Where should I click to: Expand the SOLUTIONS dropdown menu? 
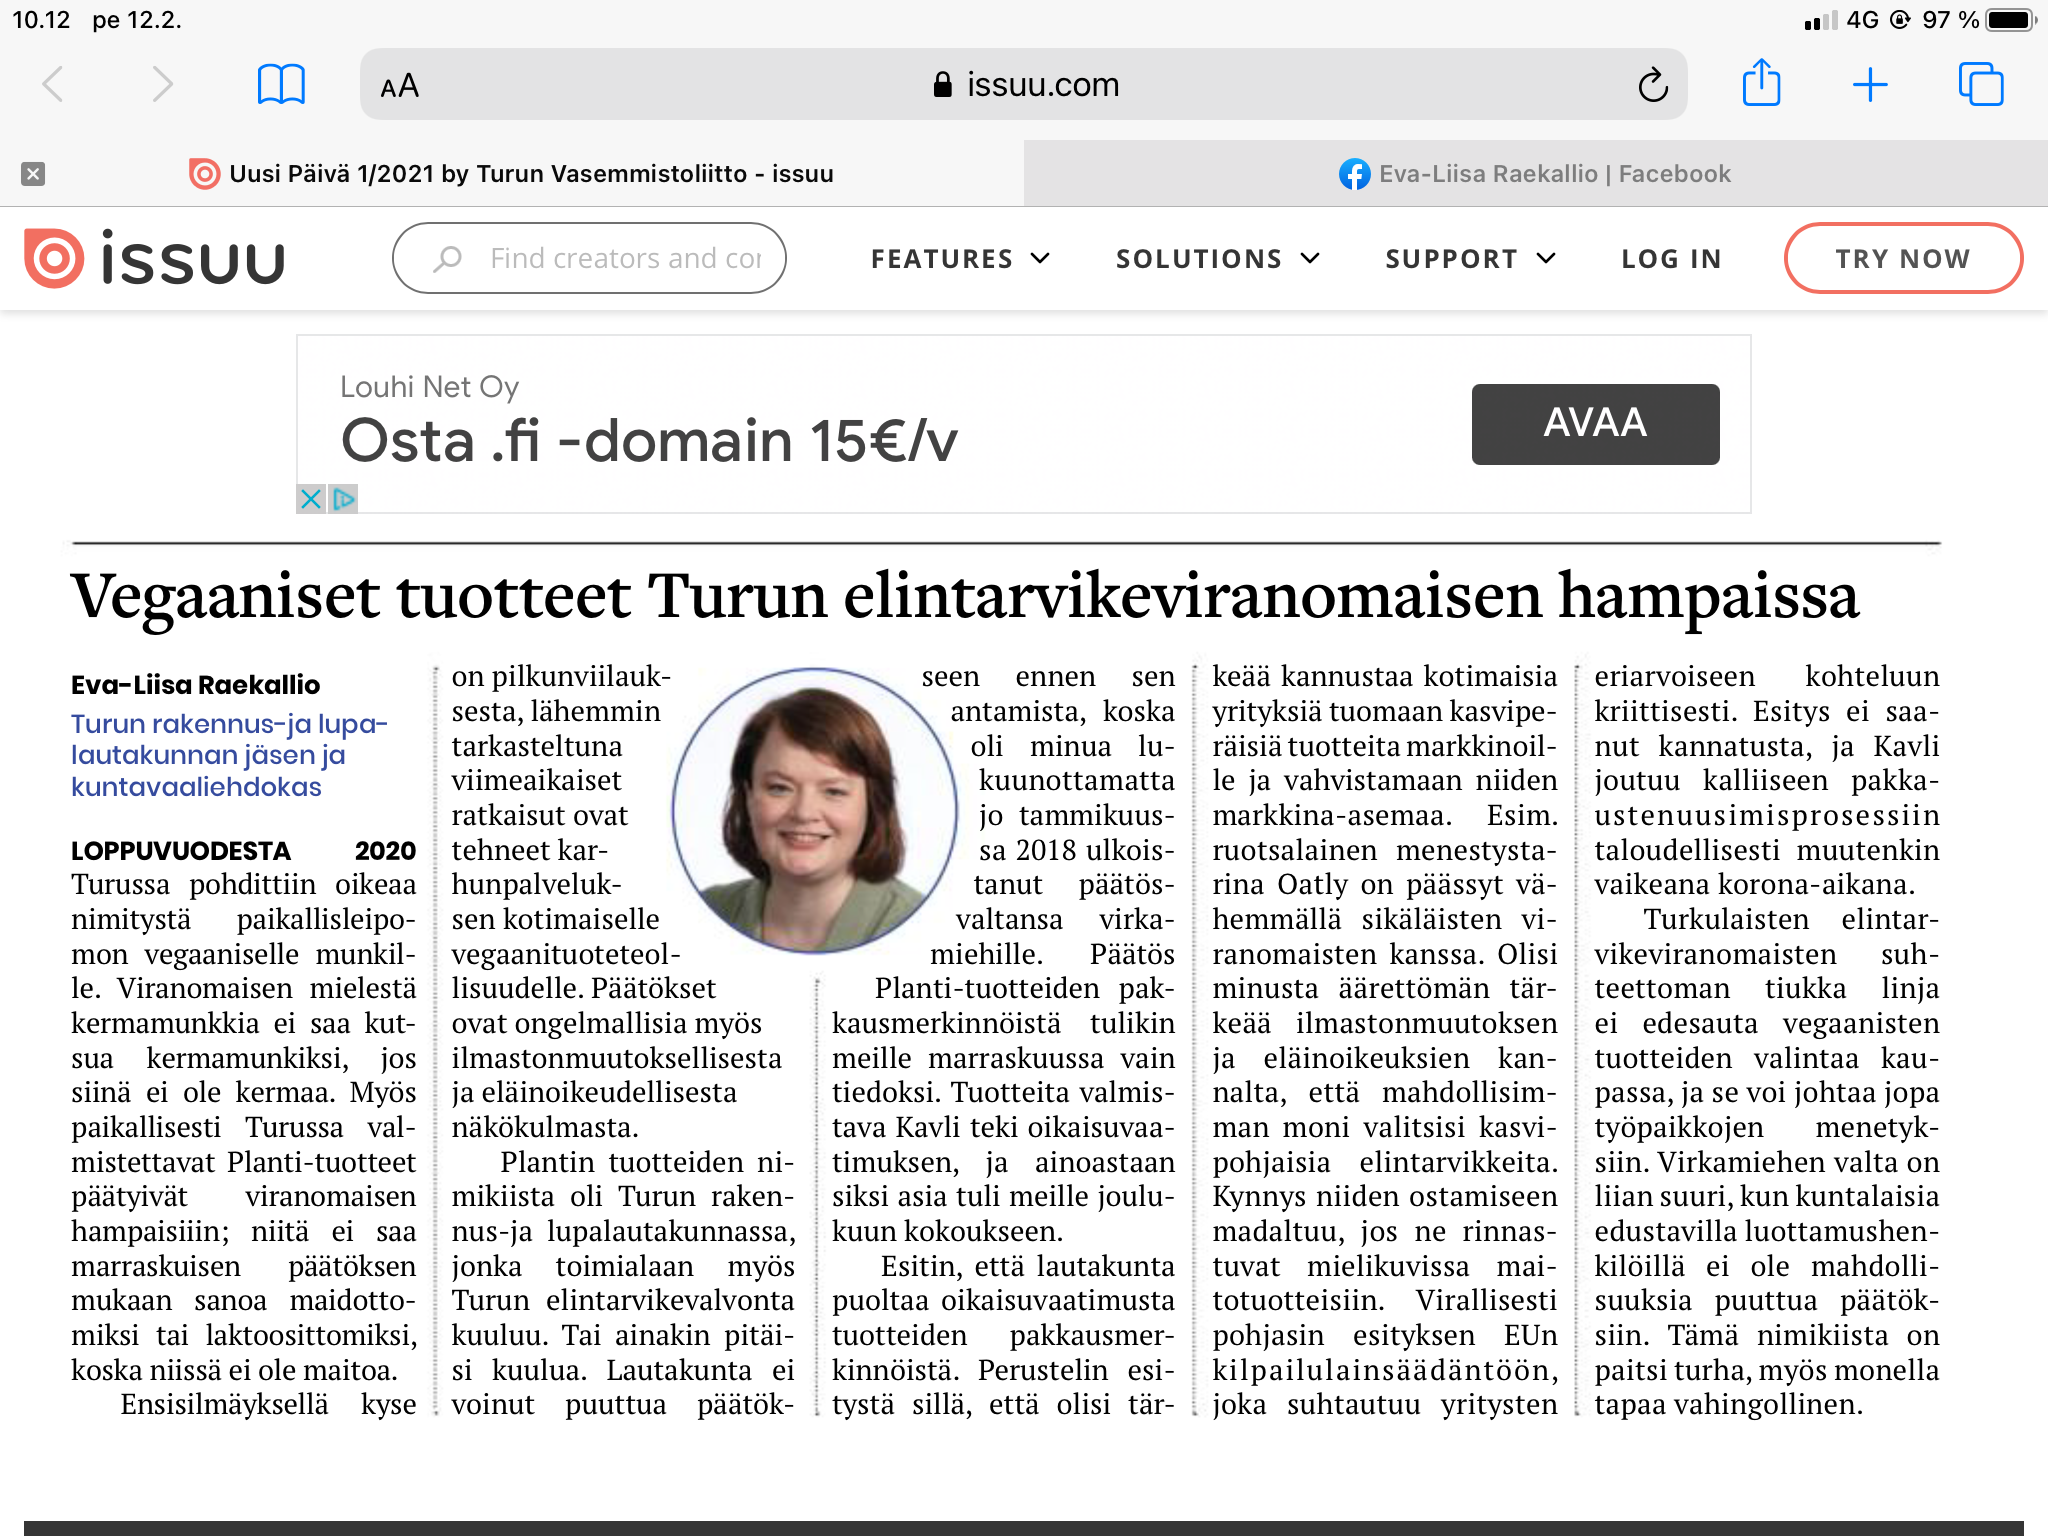pyautogui.click(x=1218, y=259)
